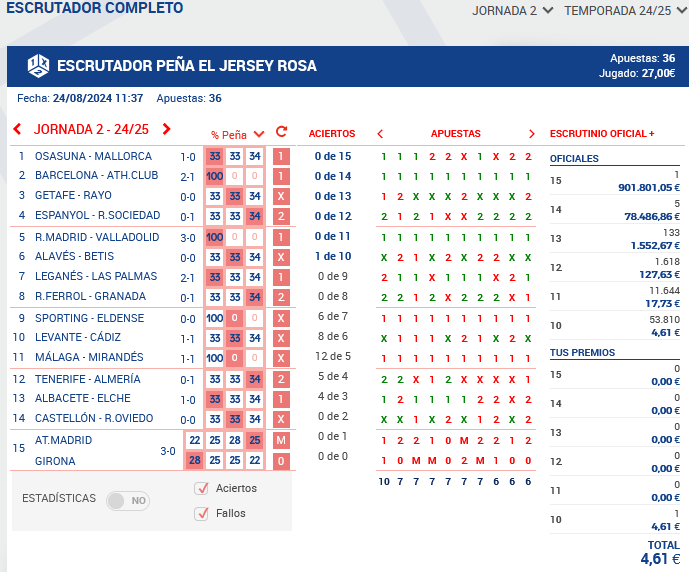This screenshot has width=689, height=572.
Task: Click the ESCRUTADOR COMPLETO page title
Action: coord(94,8)
